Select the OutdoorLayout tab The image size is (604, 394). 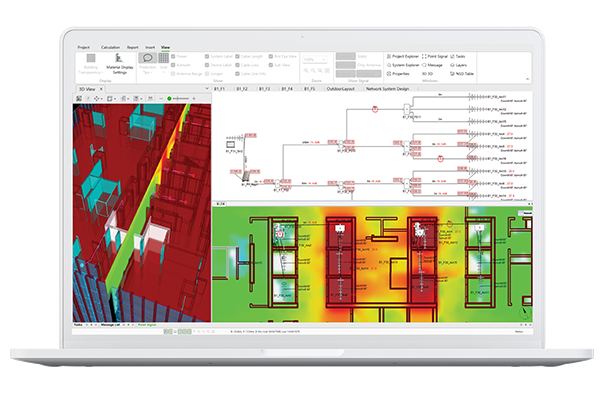pyautogui.click(x=341, y=89)
